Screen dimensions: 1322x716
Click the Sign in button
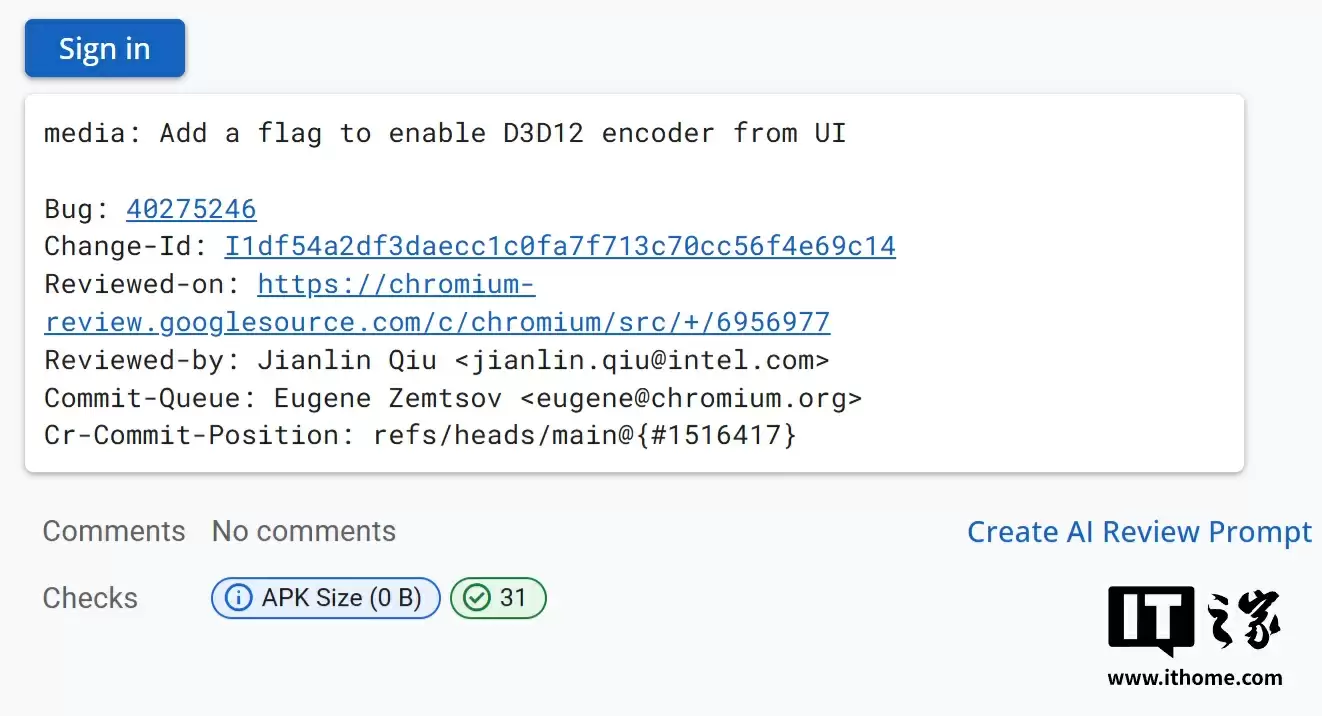[104, 48]
